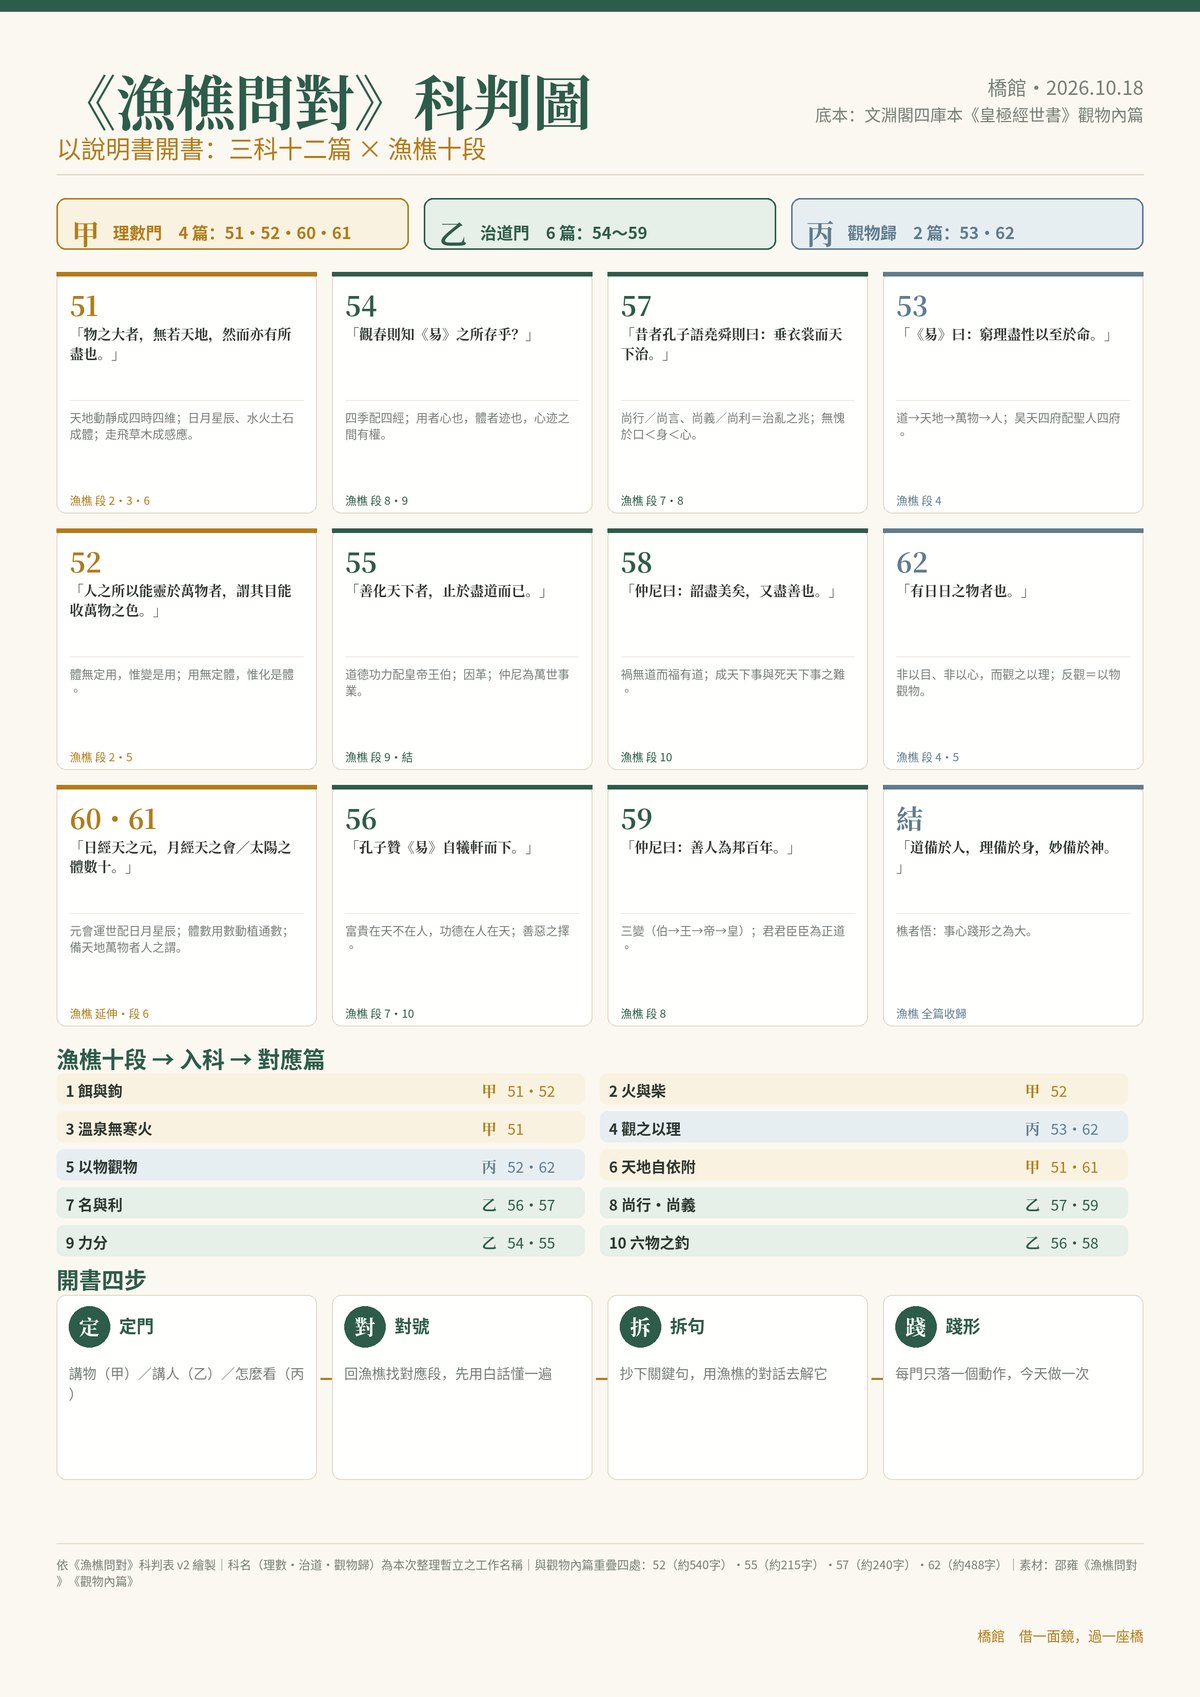Click the 拆句 step card
Viewport: 1200px width, 1697px height.
tap(738, 1388)
